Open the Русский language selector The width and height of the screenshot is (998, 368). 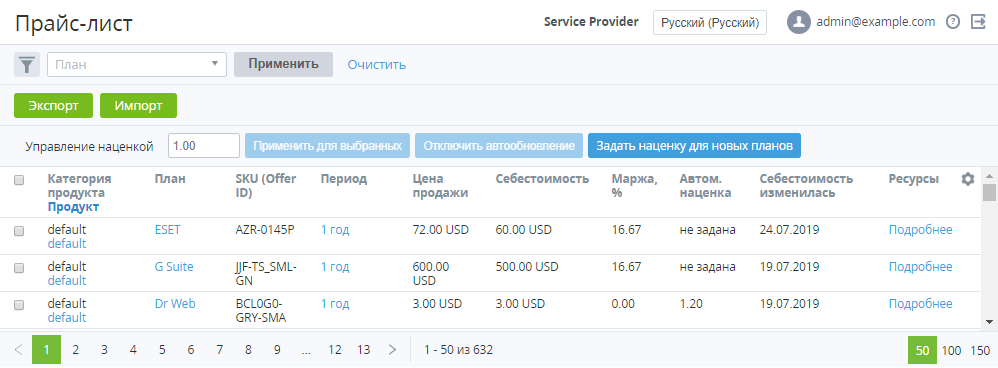[710, 22]
